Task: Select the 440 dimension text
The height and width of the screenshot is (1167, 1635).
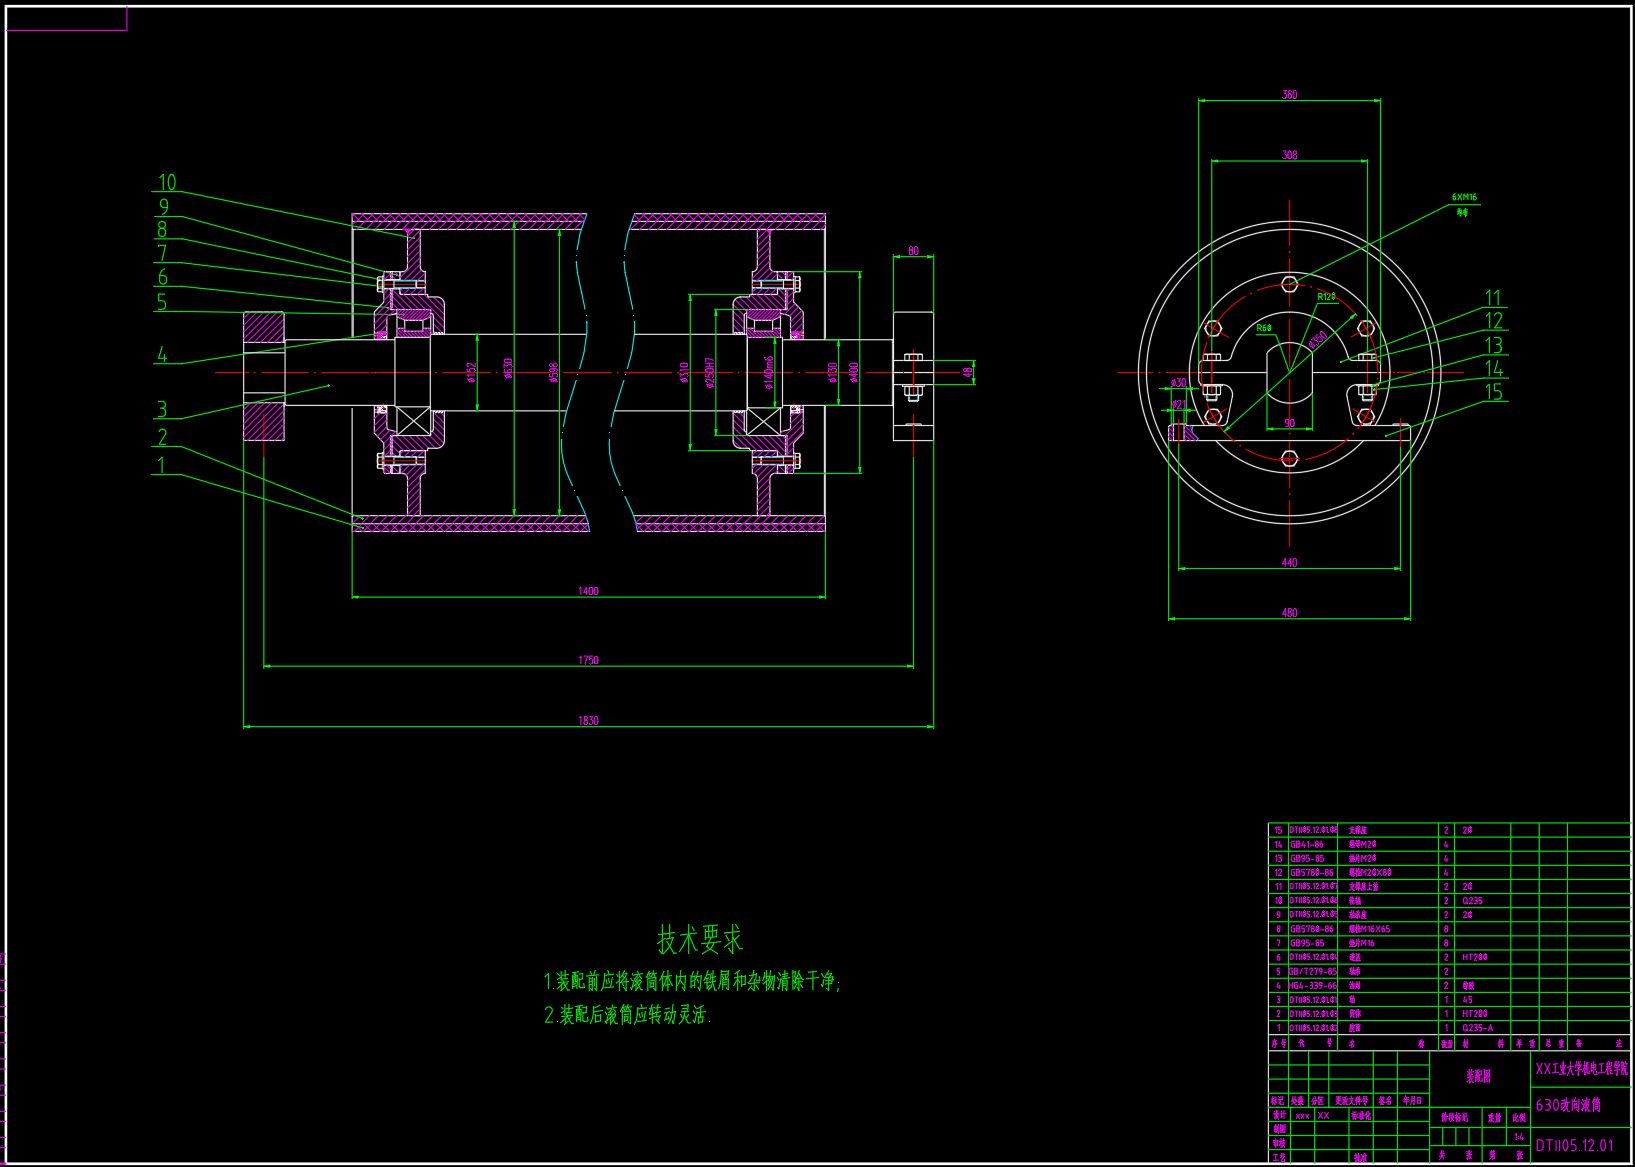Action: (x=1290, y=563)
